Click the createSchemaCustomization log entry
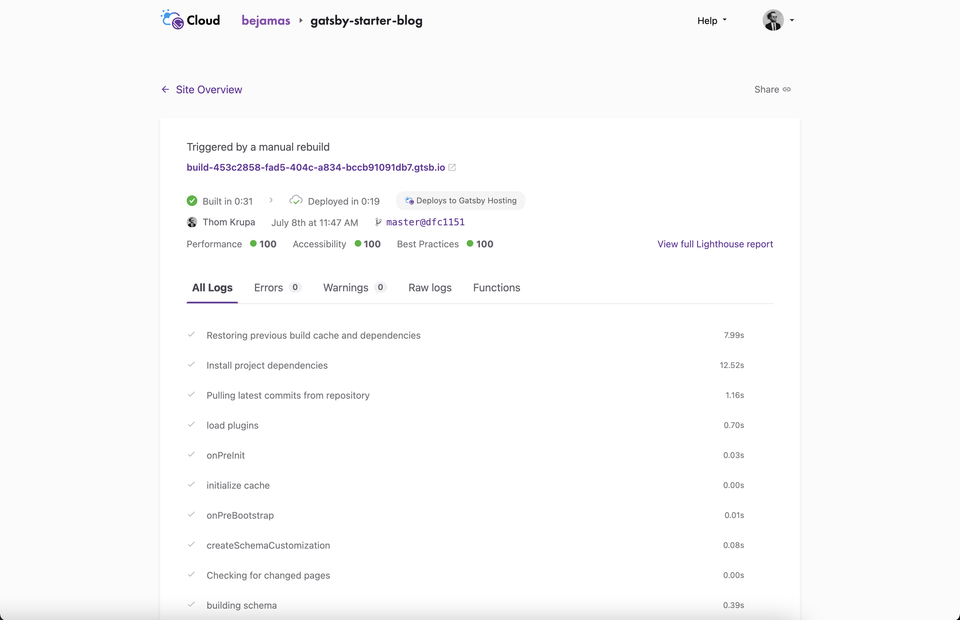This screenshot has height=620, width=960. point(480,545)
